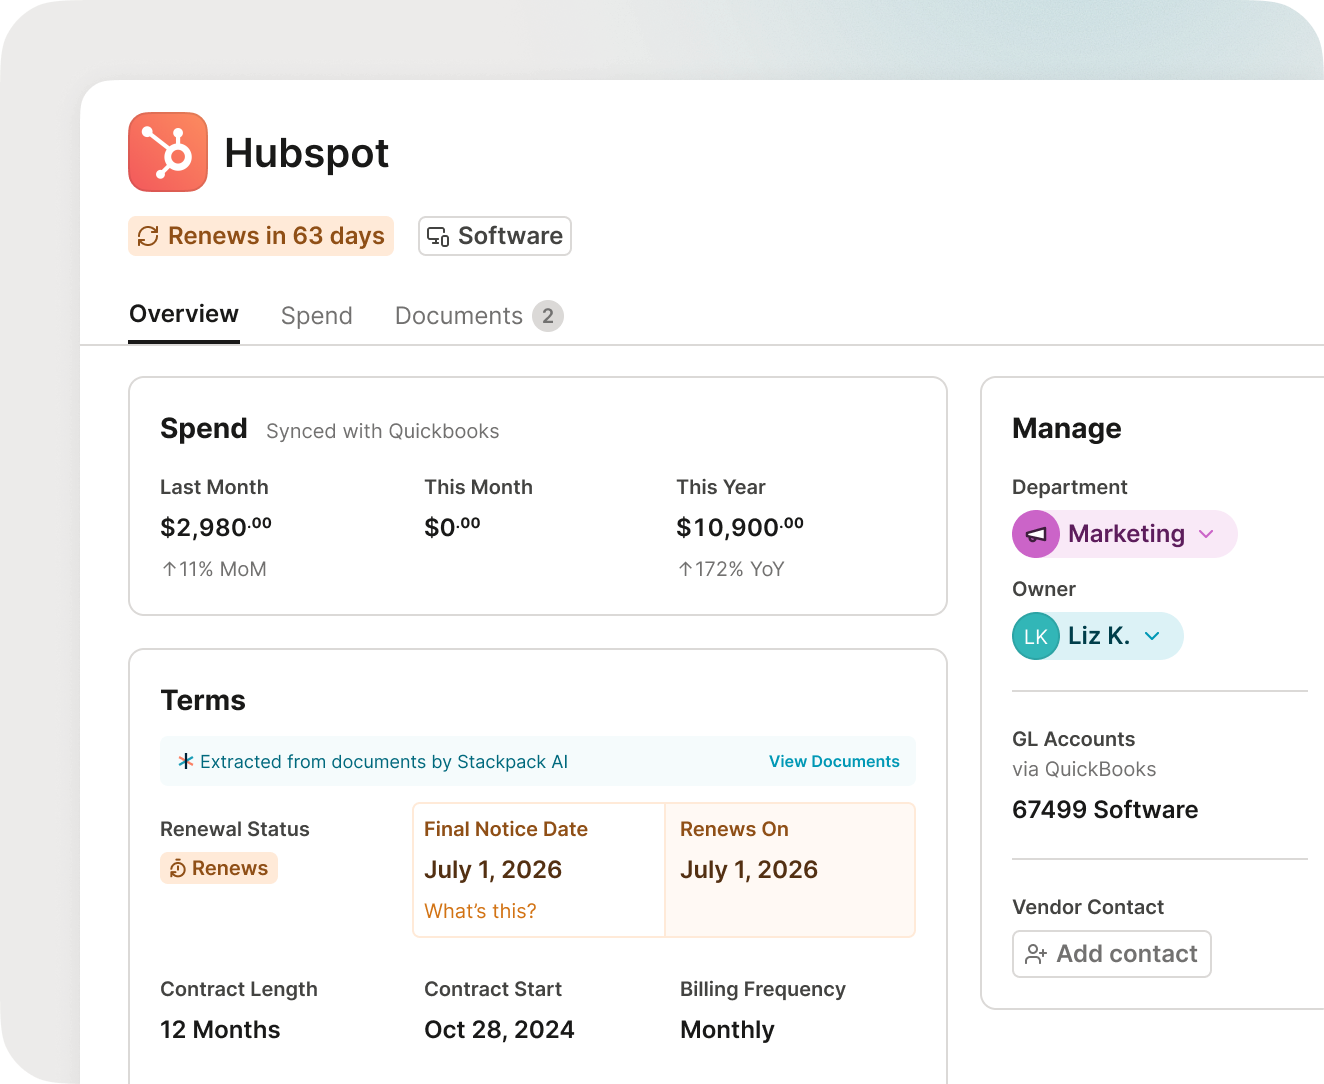Viewport: 1324px width, 1084px height.
Task: Click the Stackpack AI asterisk icon
Action: [x=185, y=761]
